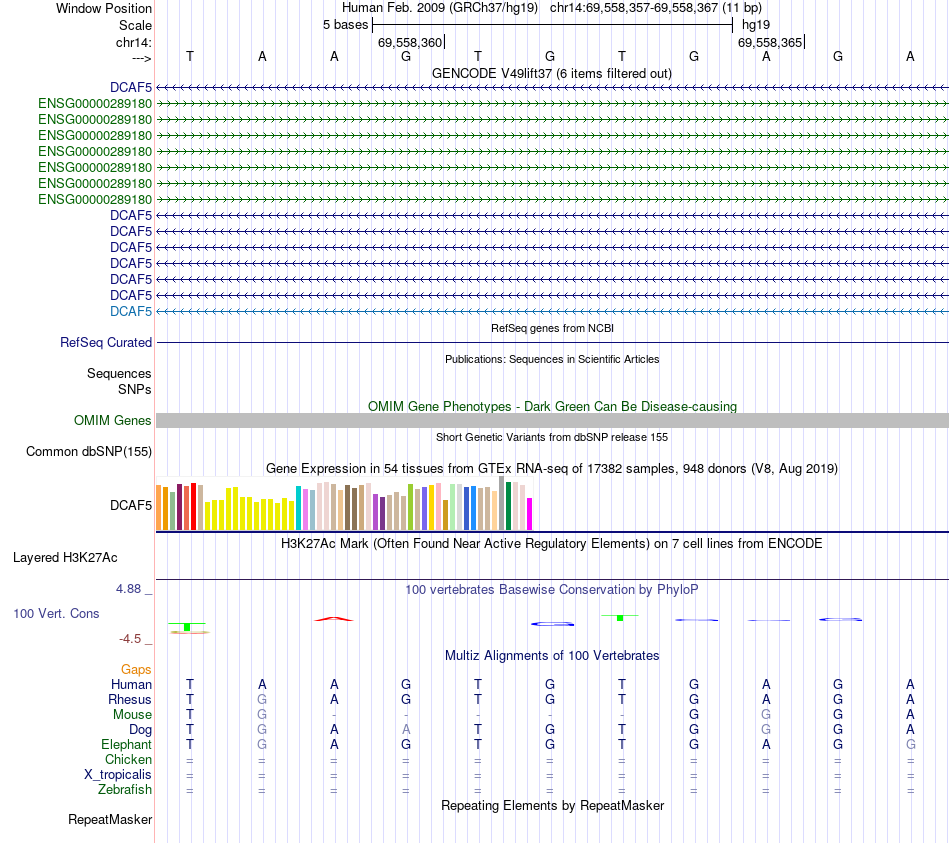Click the SNPs track label
Image resolution: width=950 pixels, height=843 pixels.
click(135, 390)
